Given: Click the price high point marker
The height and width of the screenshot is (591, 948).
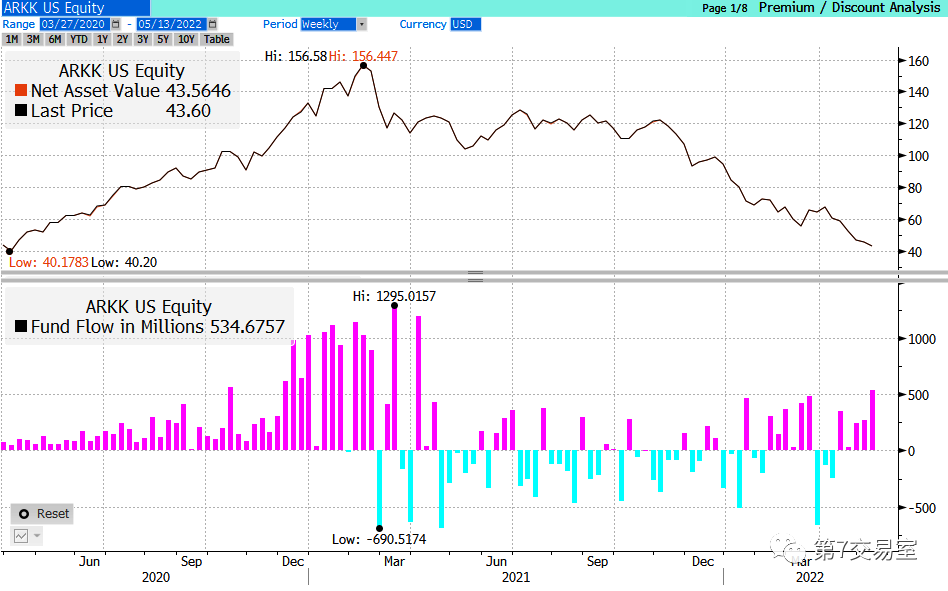Looking at the screenshot, I should point(363,65).
